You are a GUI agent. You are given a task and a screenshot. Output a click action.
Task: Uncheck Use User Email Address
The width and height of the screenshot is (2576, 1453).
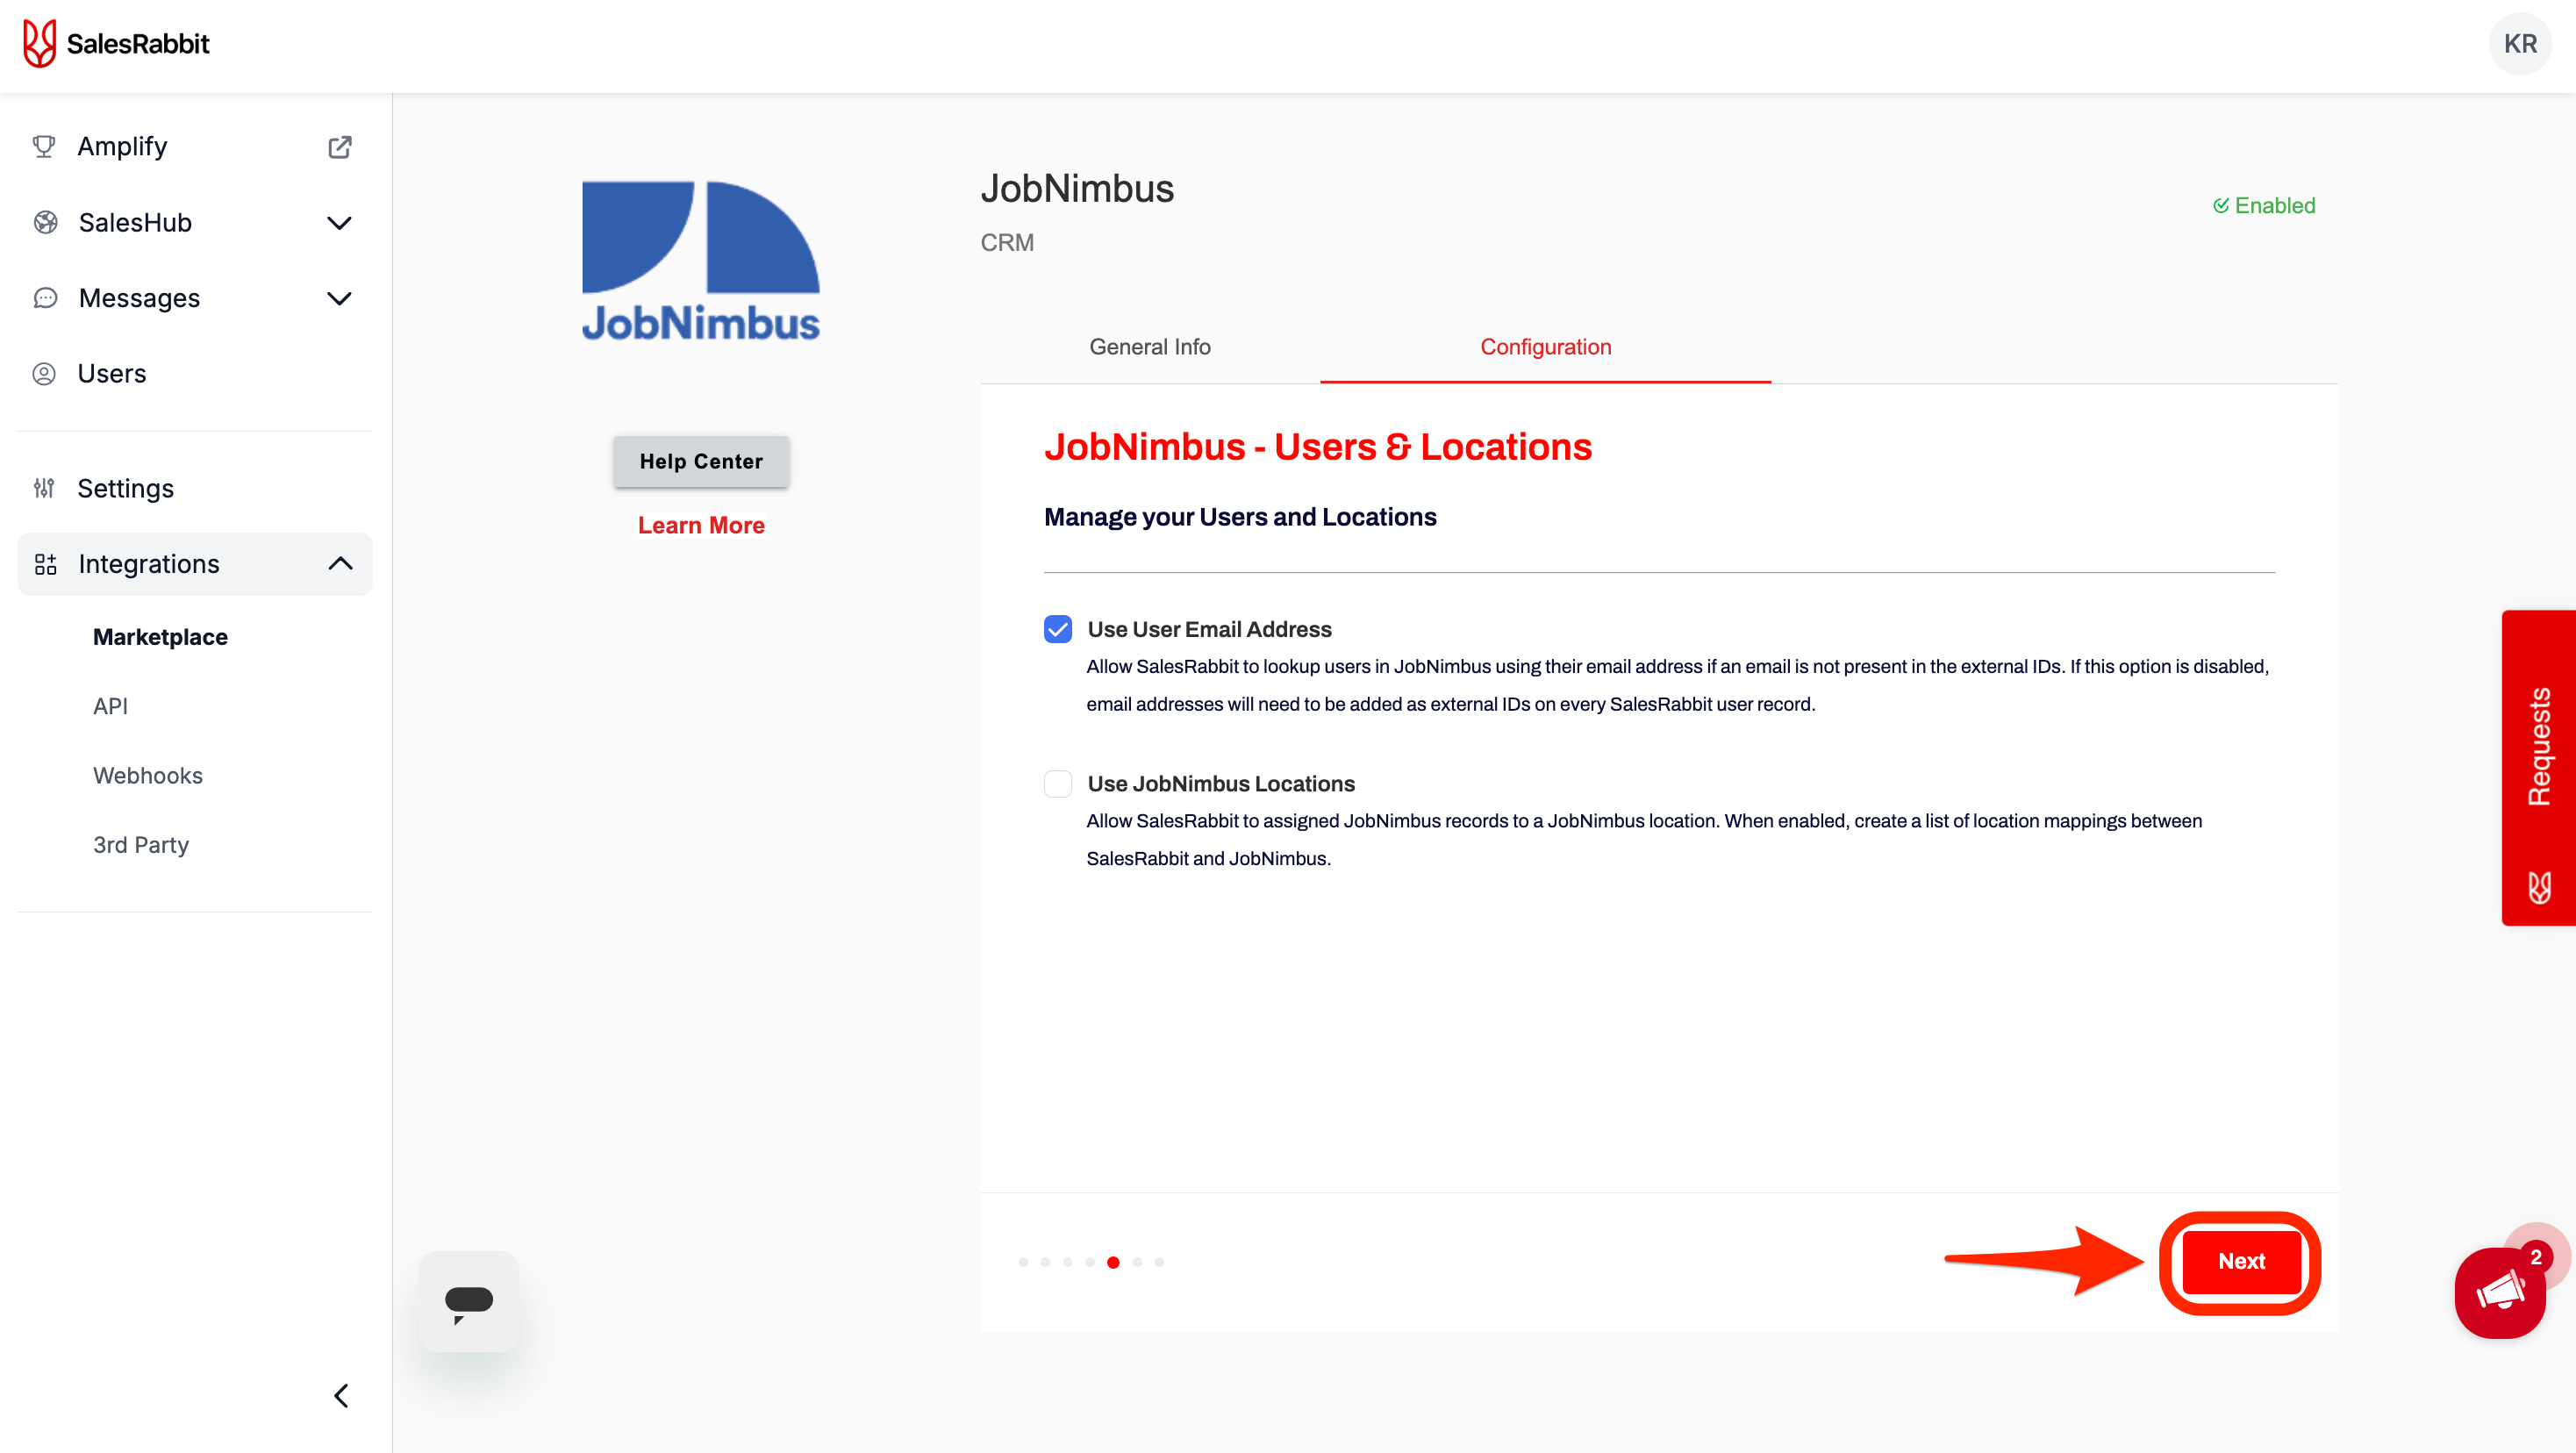pyautogui.click(x=1057, y=629)
